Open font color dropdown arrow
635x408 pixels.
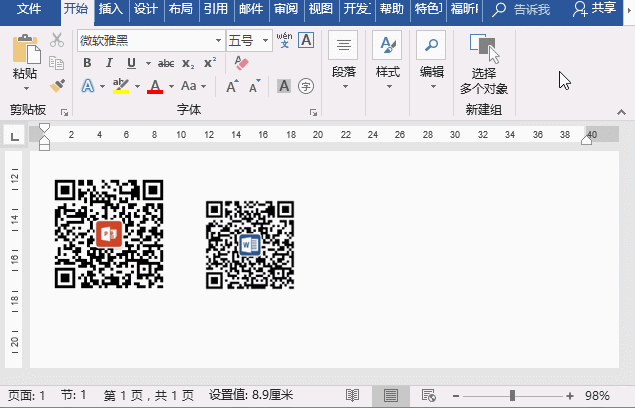click(x=171, y=86)
